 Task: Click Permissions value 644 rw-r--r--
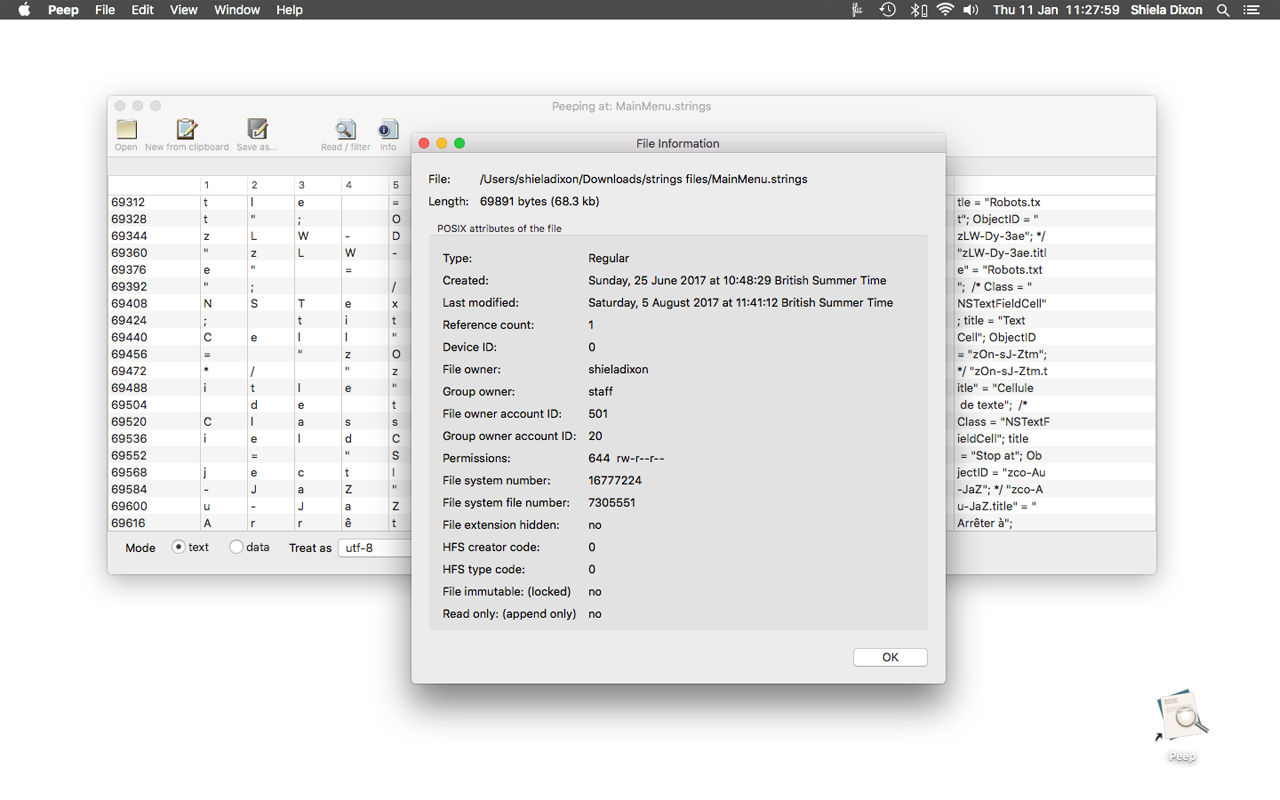click(x=626, y=458)
